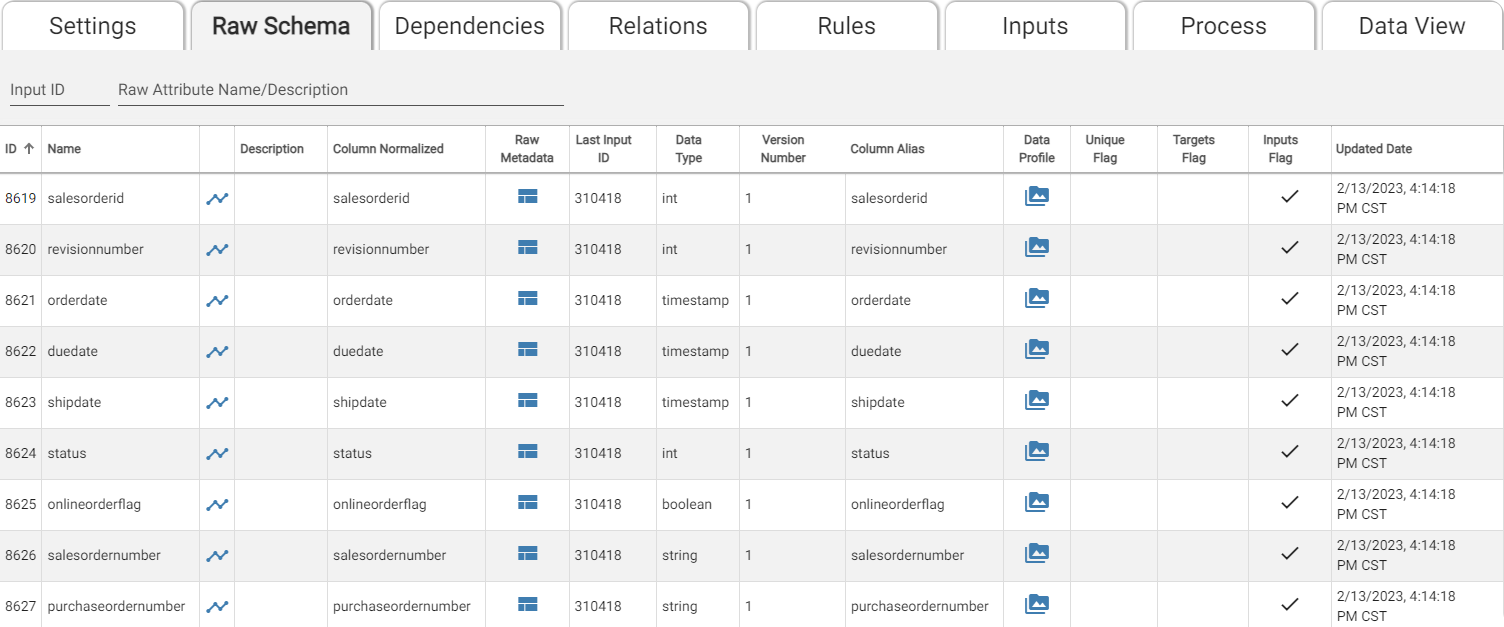The height and width of the screenshot is (627, 1504).
Task: Toggle Inputs Flag checkmark for salesordernumber row
Action: click(x=1289, y=554)
